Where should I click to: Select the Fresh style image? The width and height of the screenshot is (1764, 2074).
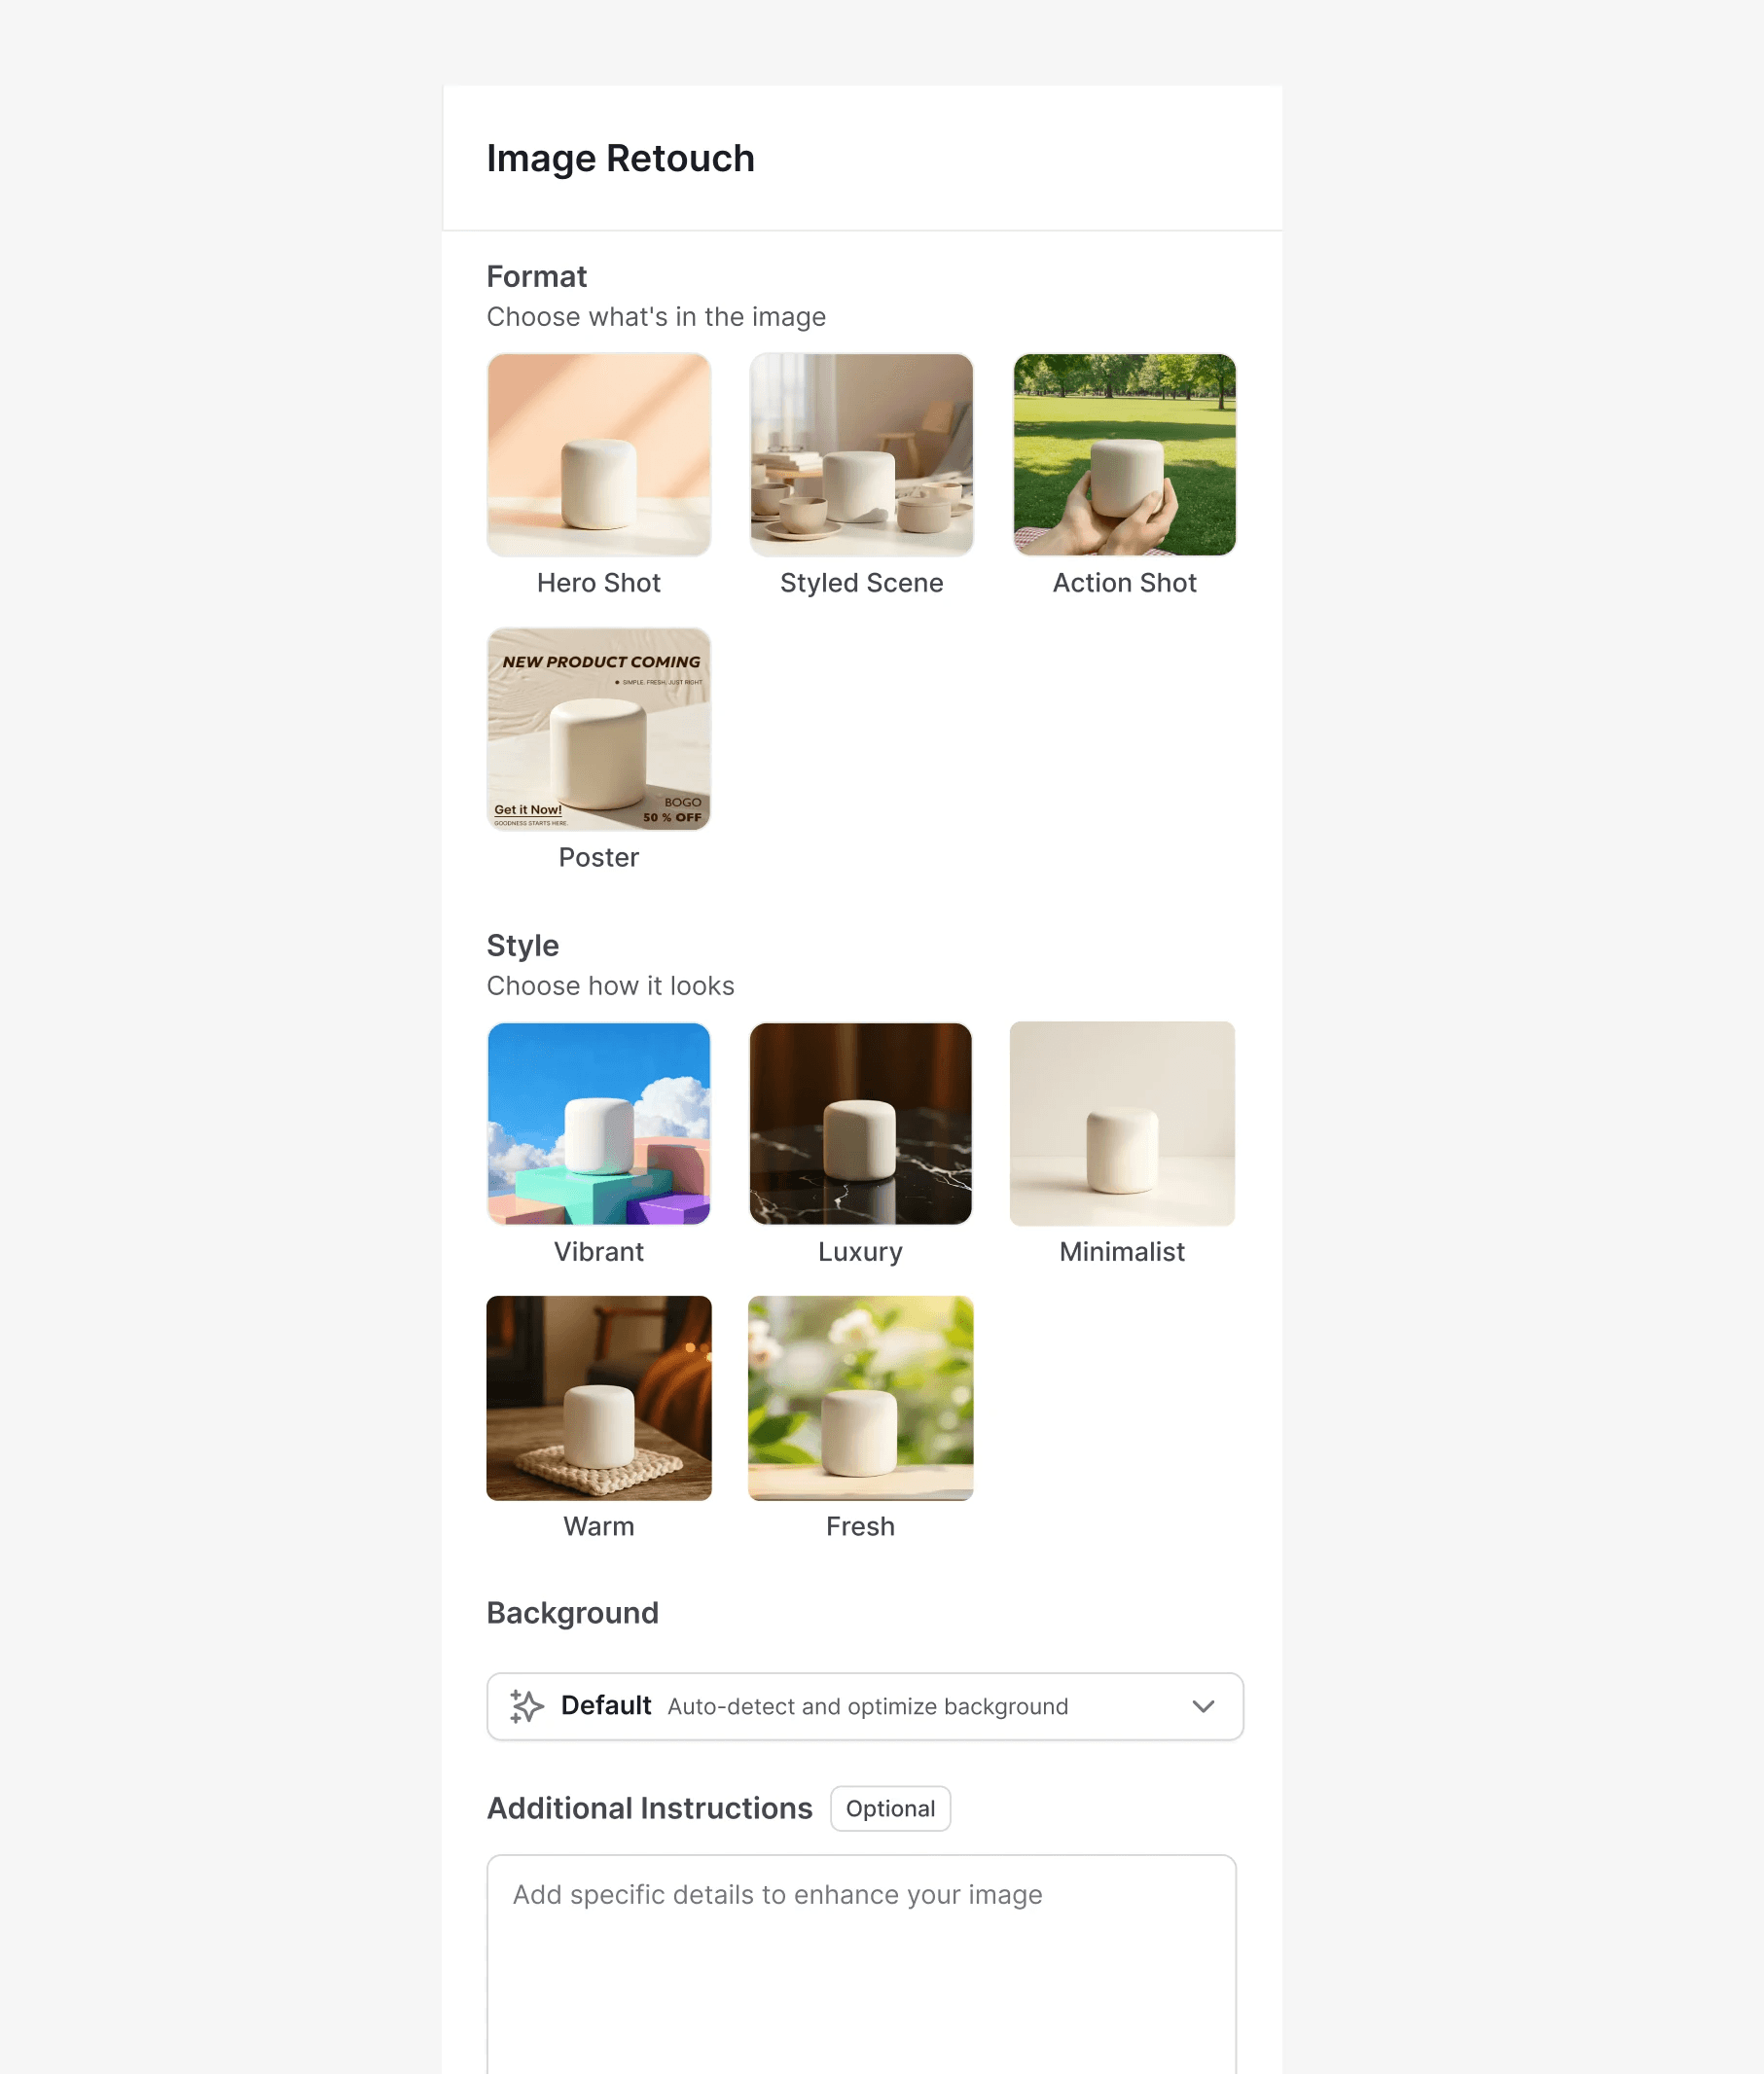click(x=860, y=1398)
